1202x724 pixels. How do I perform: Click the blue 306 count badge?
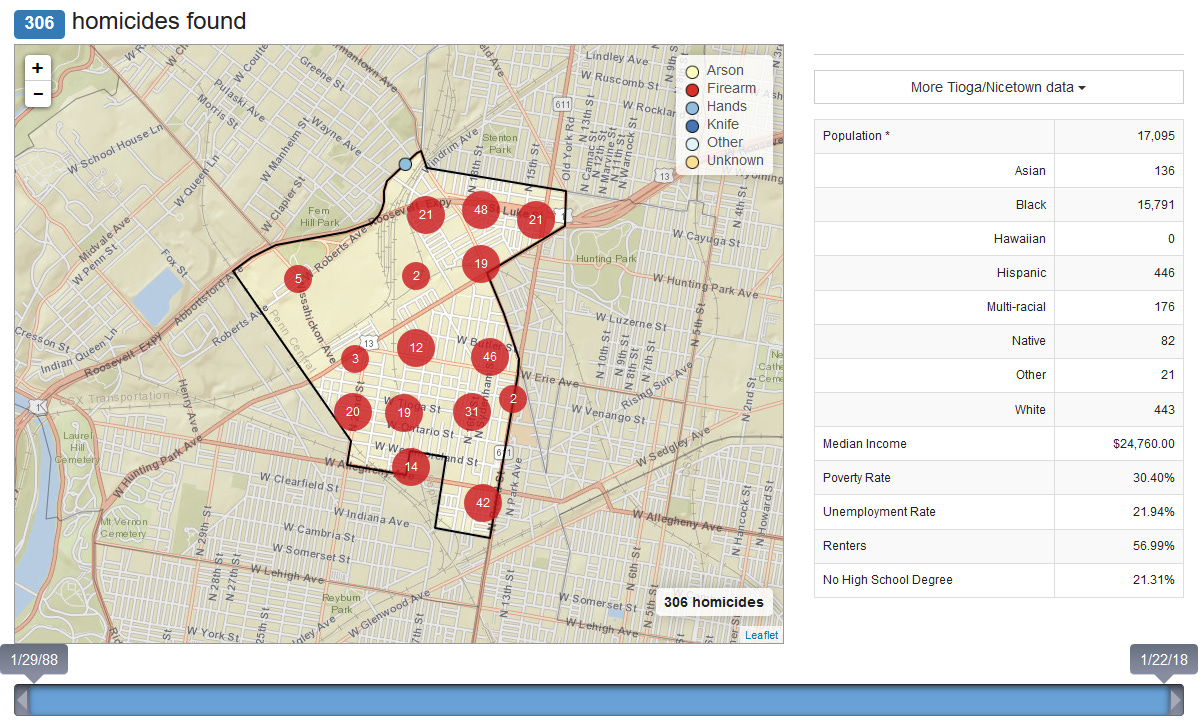tap(39, 22)
